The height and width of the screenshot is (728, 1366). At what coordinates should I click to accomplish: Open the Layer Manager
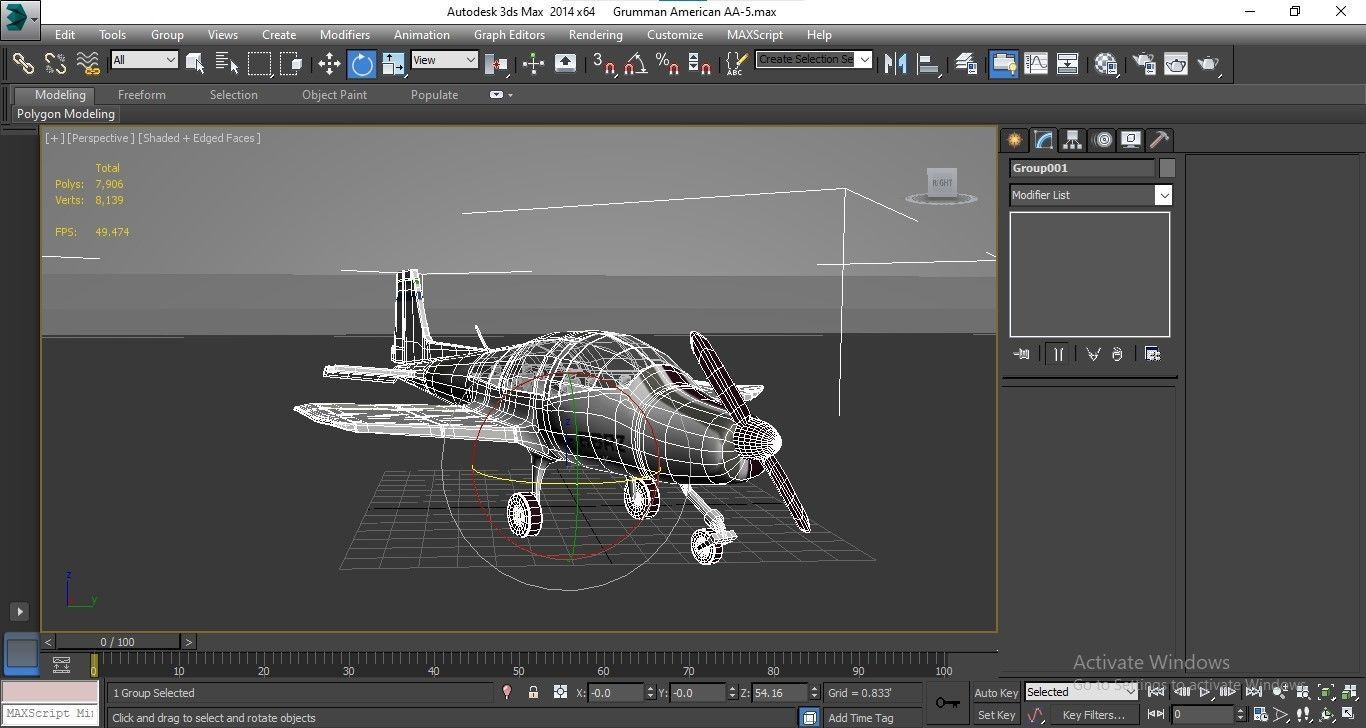point(966,64)
